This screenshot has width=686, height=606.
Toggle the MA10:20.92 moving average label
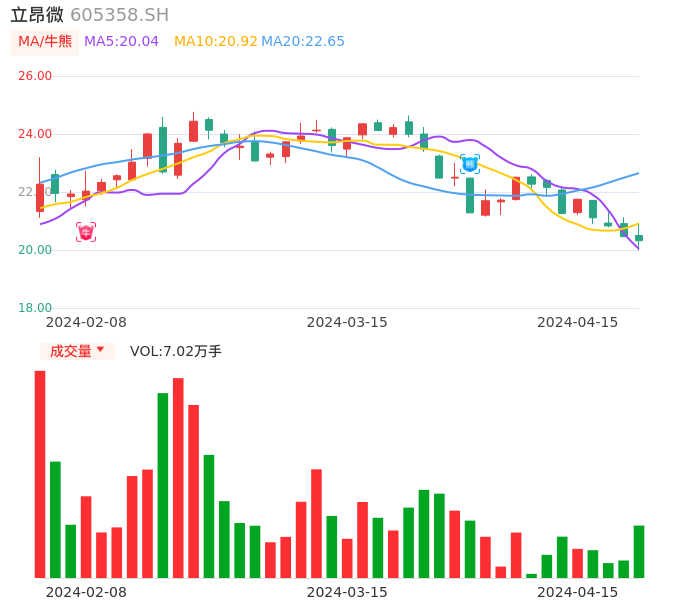click(x=215, y=42)
